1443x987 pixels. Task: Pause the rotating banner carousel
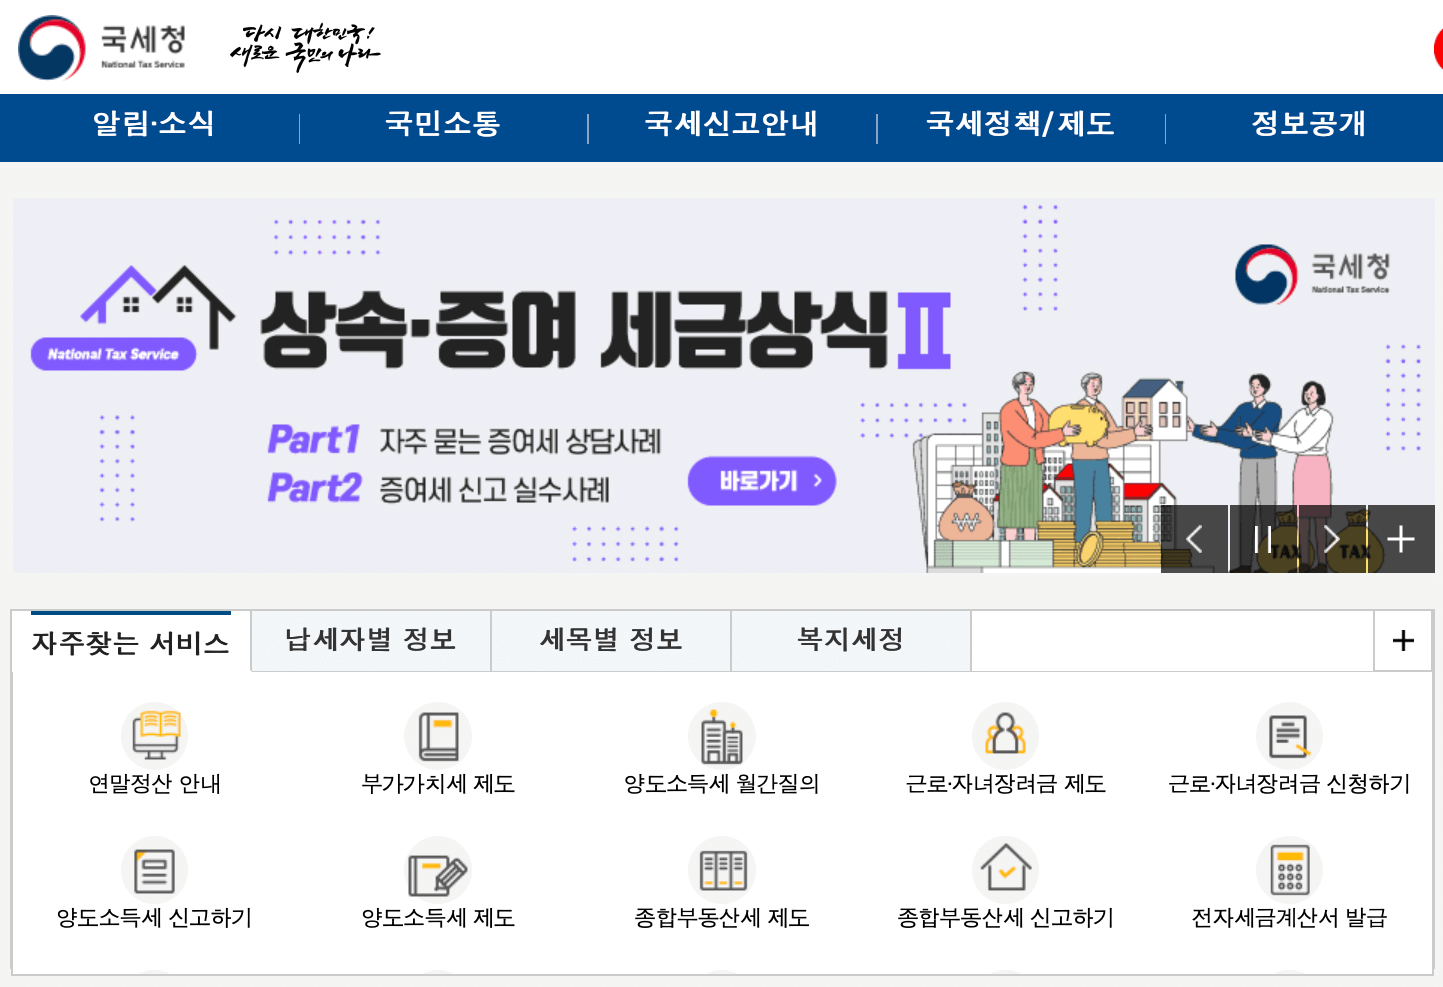pos(1262,539)
